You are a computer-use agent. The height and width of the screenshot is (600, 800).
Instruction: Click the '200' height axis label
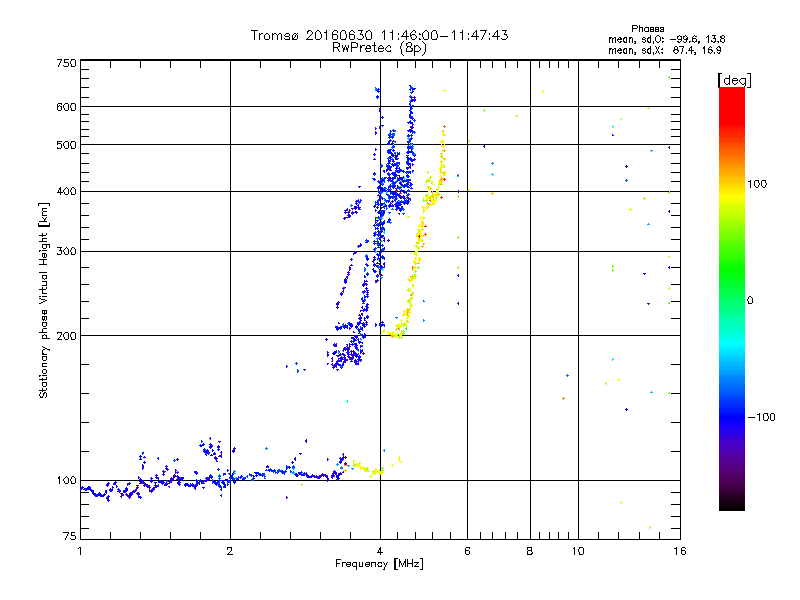tap(66, 336)
